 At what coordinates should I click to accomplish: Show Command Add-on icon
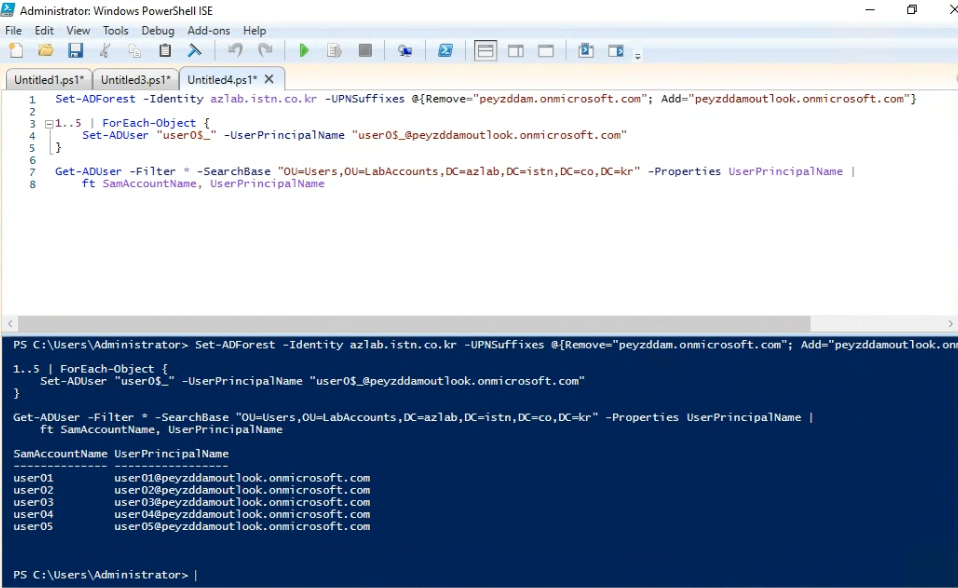[x=616, y=51]
